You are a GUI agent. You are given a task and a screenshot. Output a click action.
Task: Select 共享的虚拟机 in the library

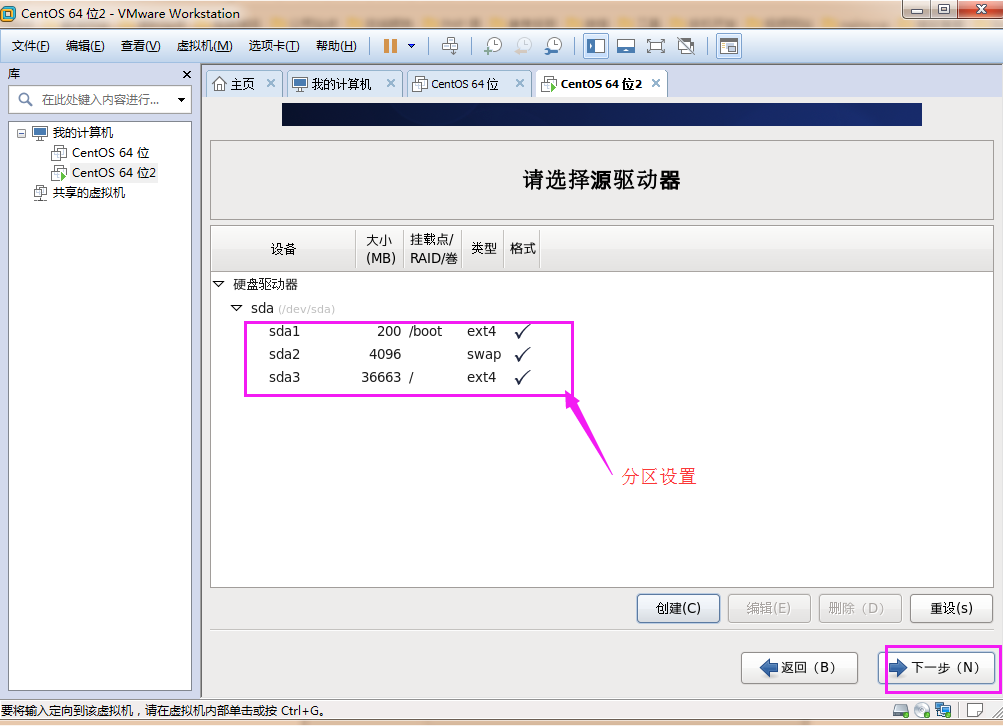click(89, 193)
